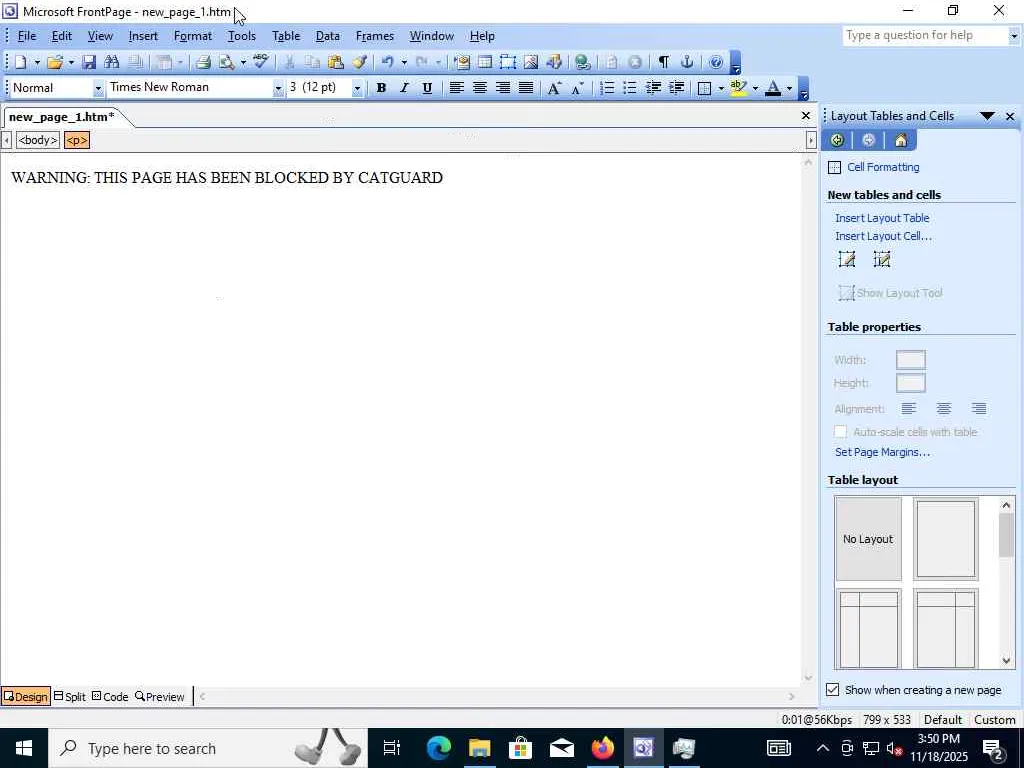Image resolution: width=1024 pixels, height=768 pixels.
Task: Insert a hyperlink with the globe icon
Action: click(x=583, y=62)
